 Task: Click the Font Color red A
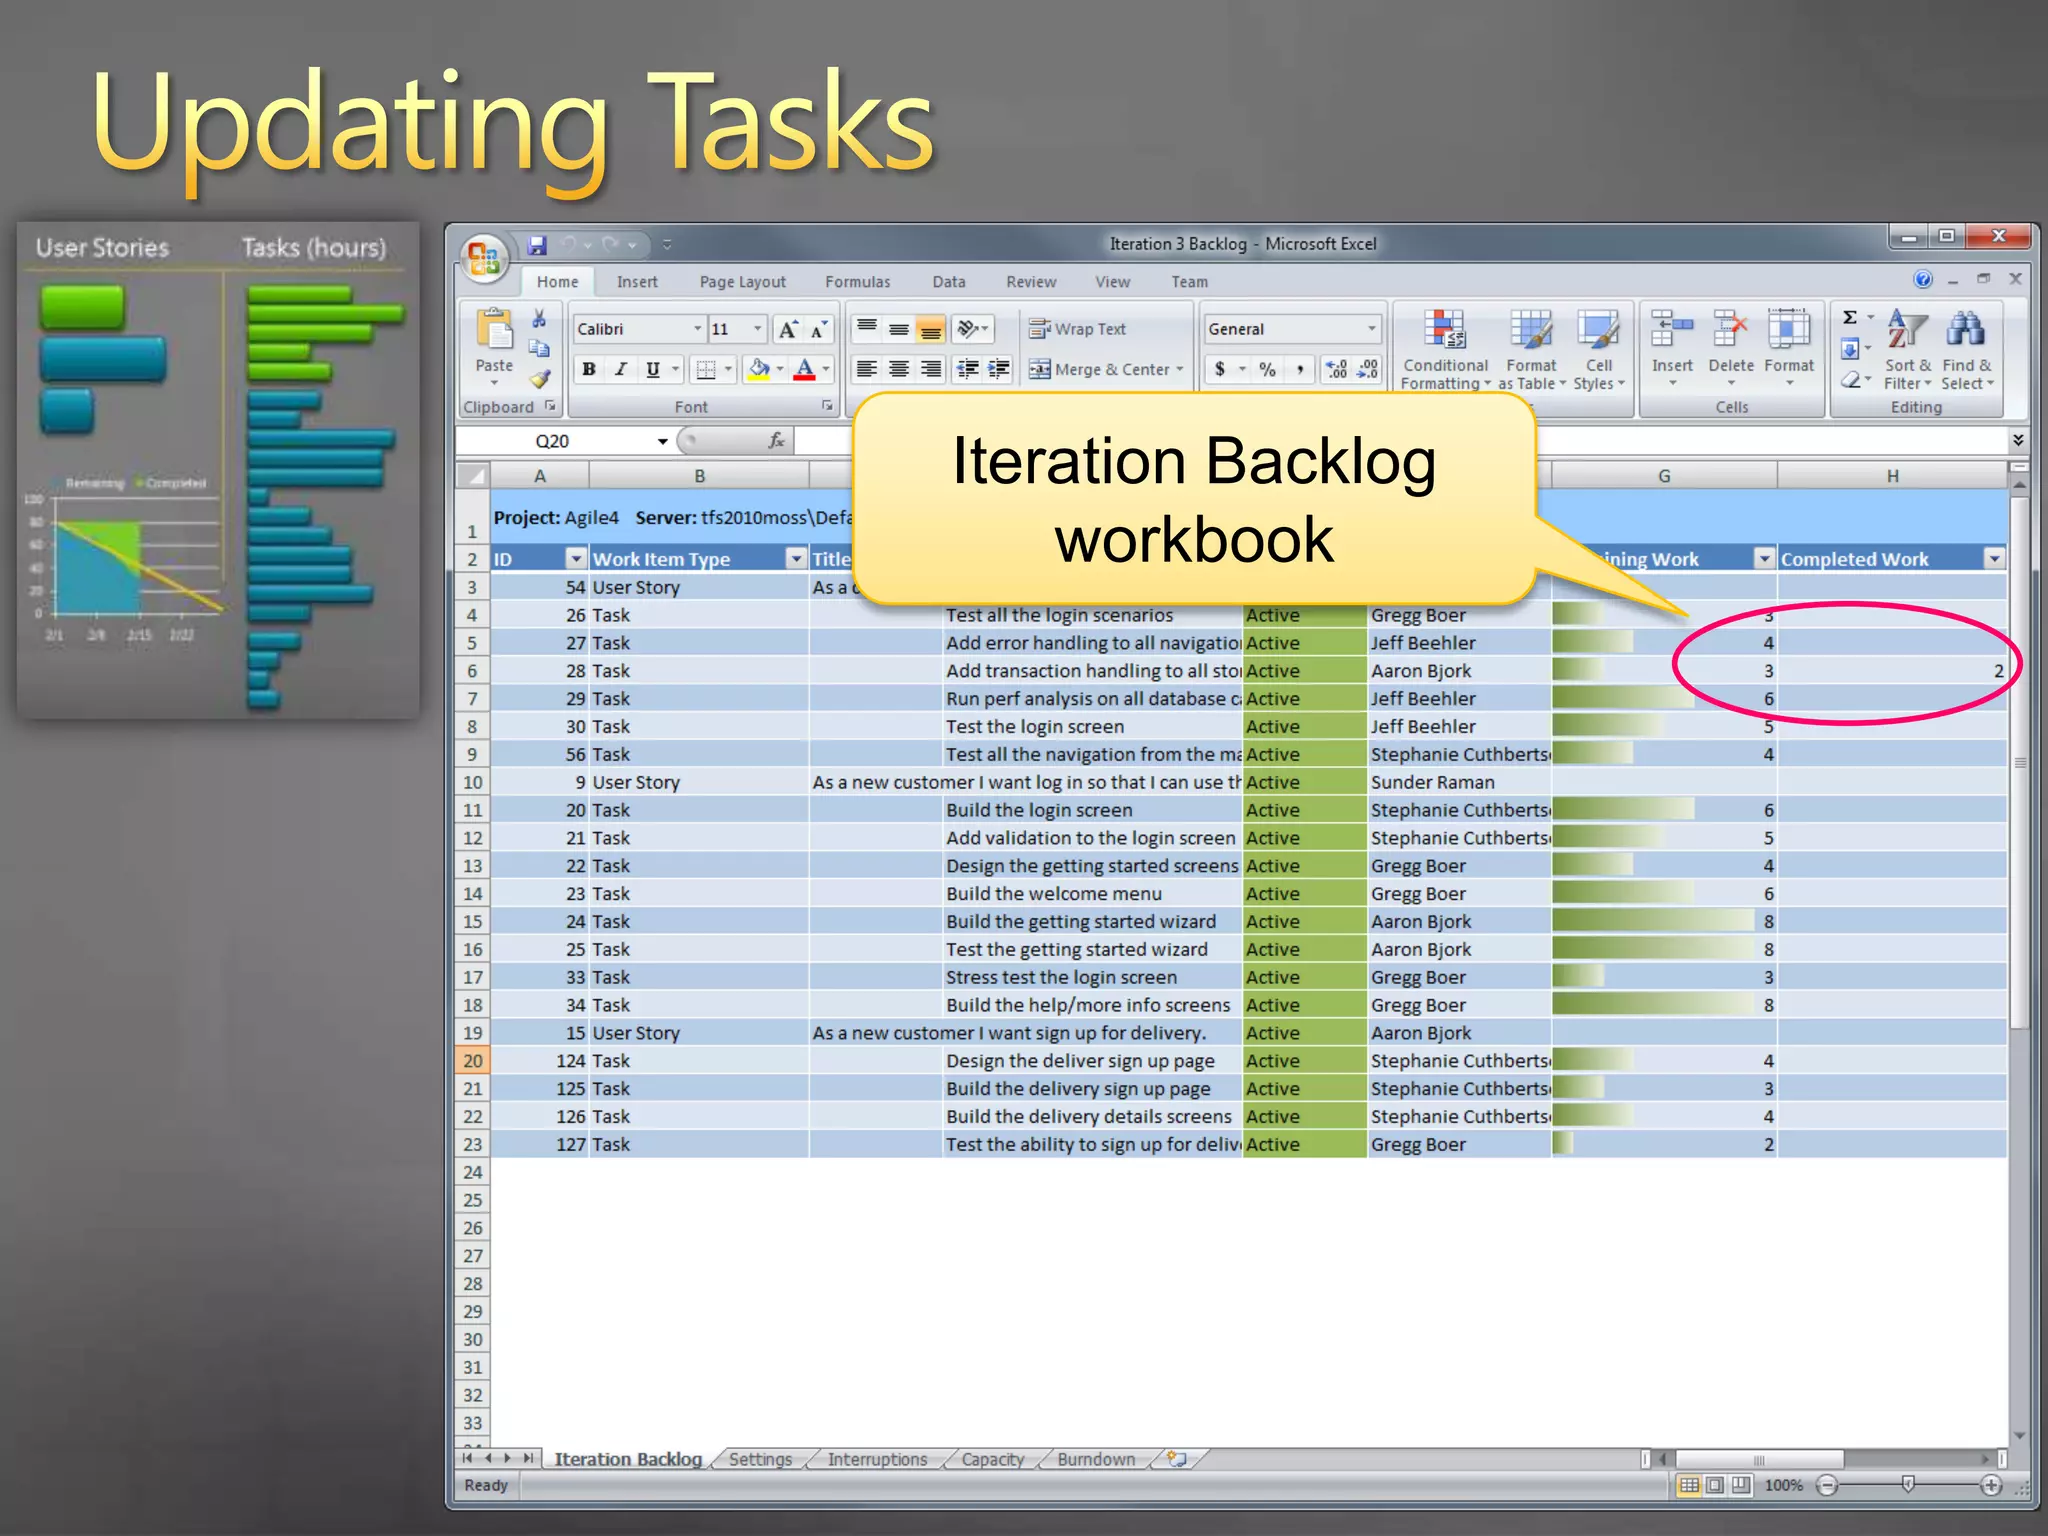point(804,370)
